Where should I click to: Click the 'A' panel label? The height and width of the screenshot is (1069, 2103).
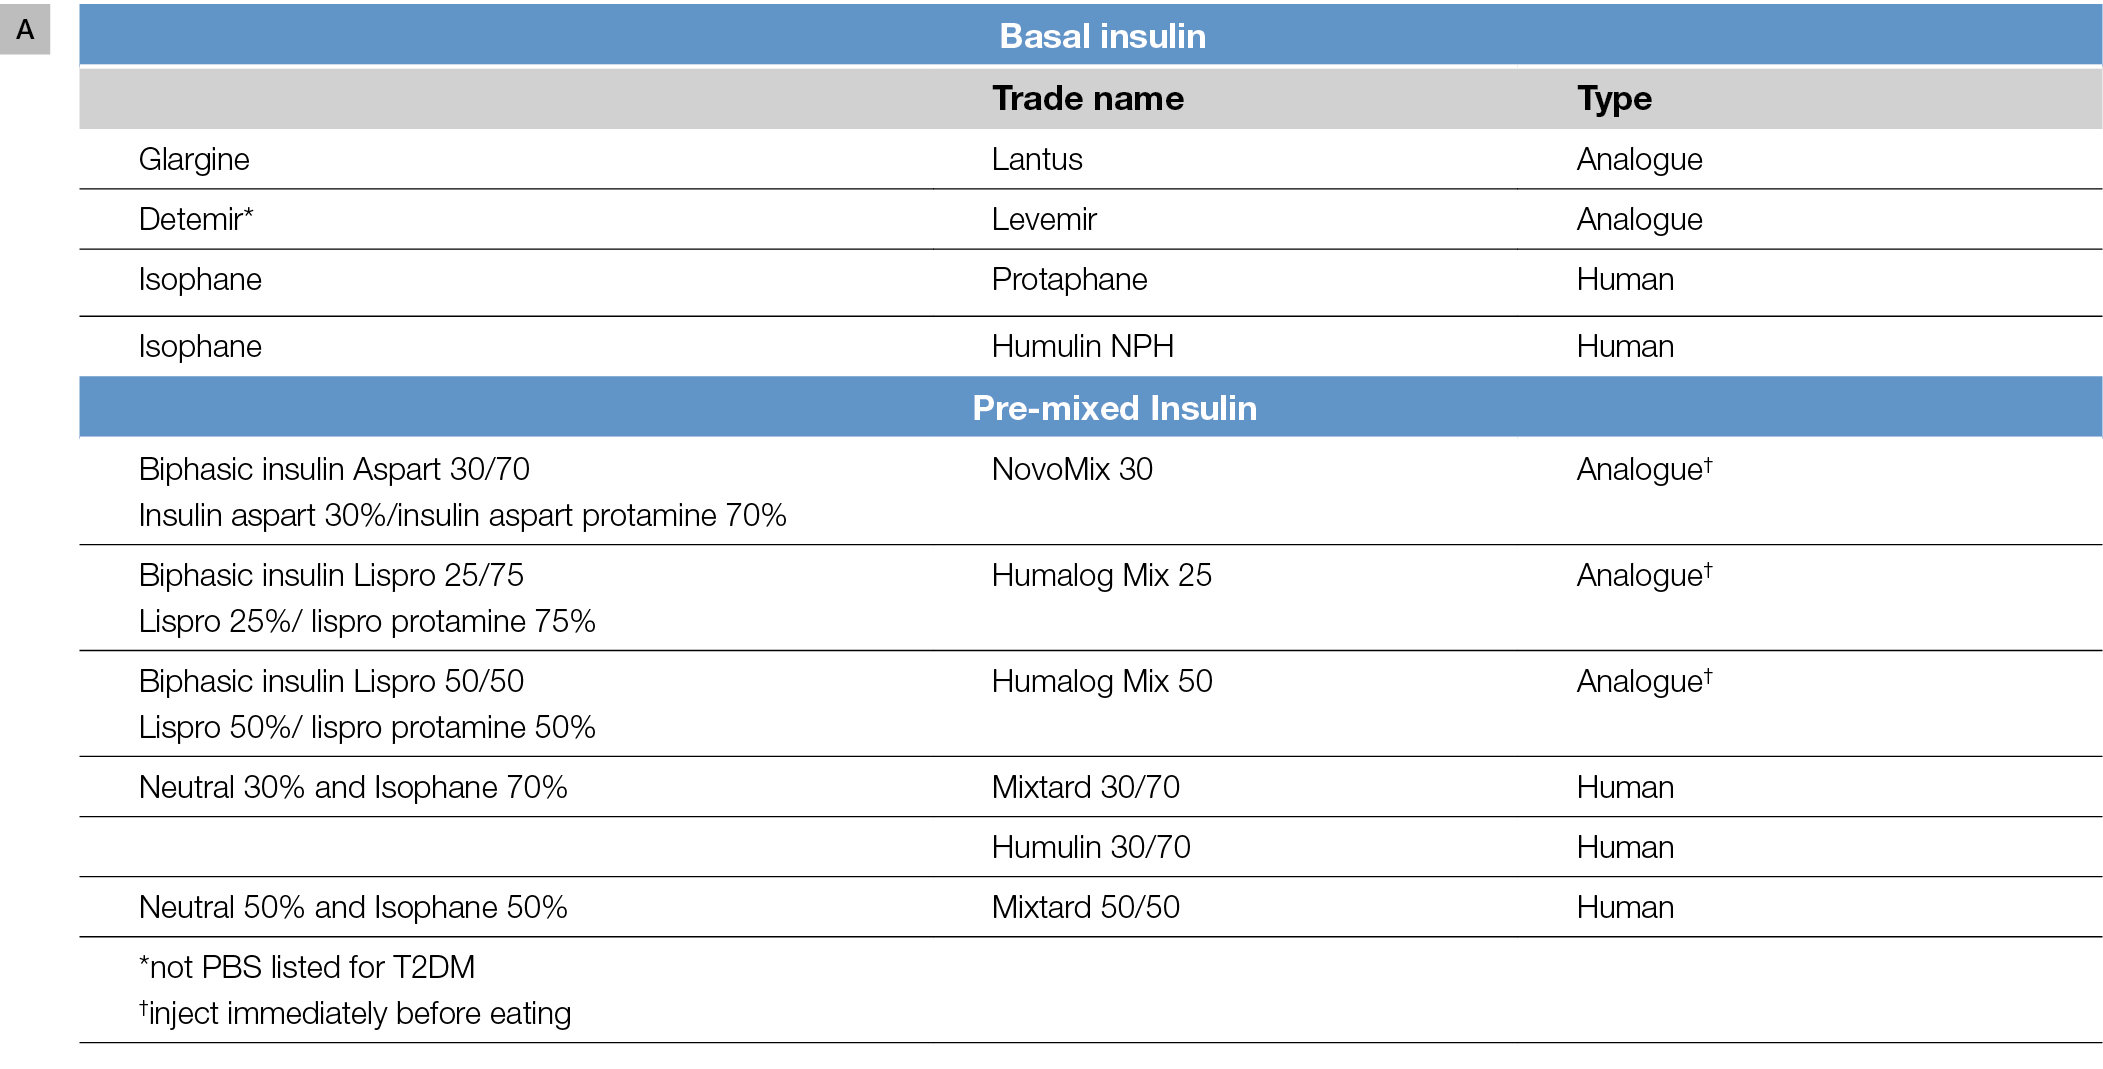click(25, 30)
